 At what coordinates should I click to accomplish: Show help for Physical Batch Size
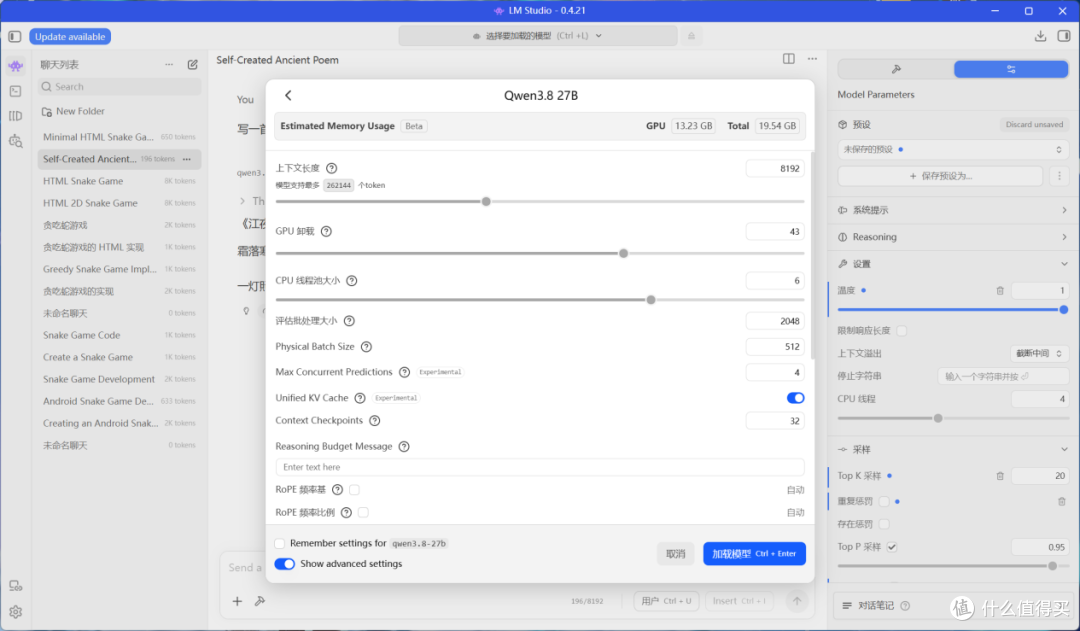coord(366,346)
